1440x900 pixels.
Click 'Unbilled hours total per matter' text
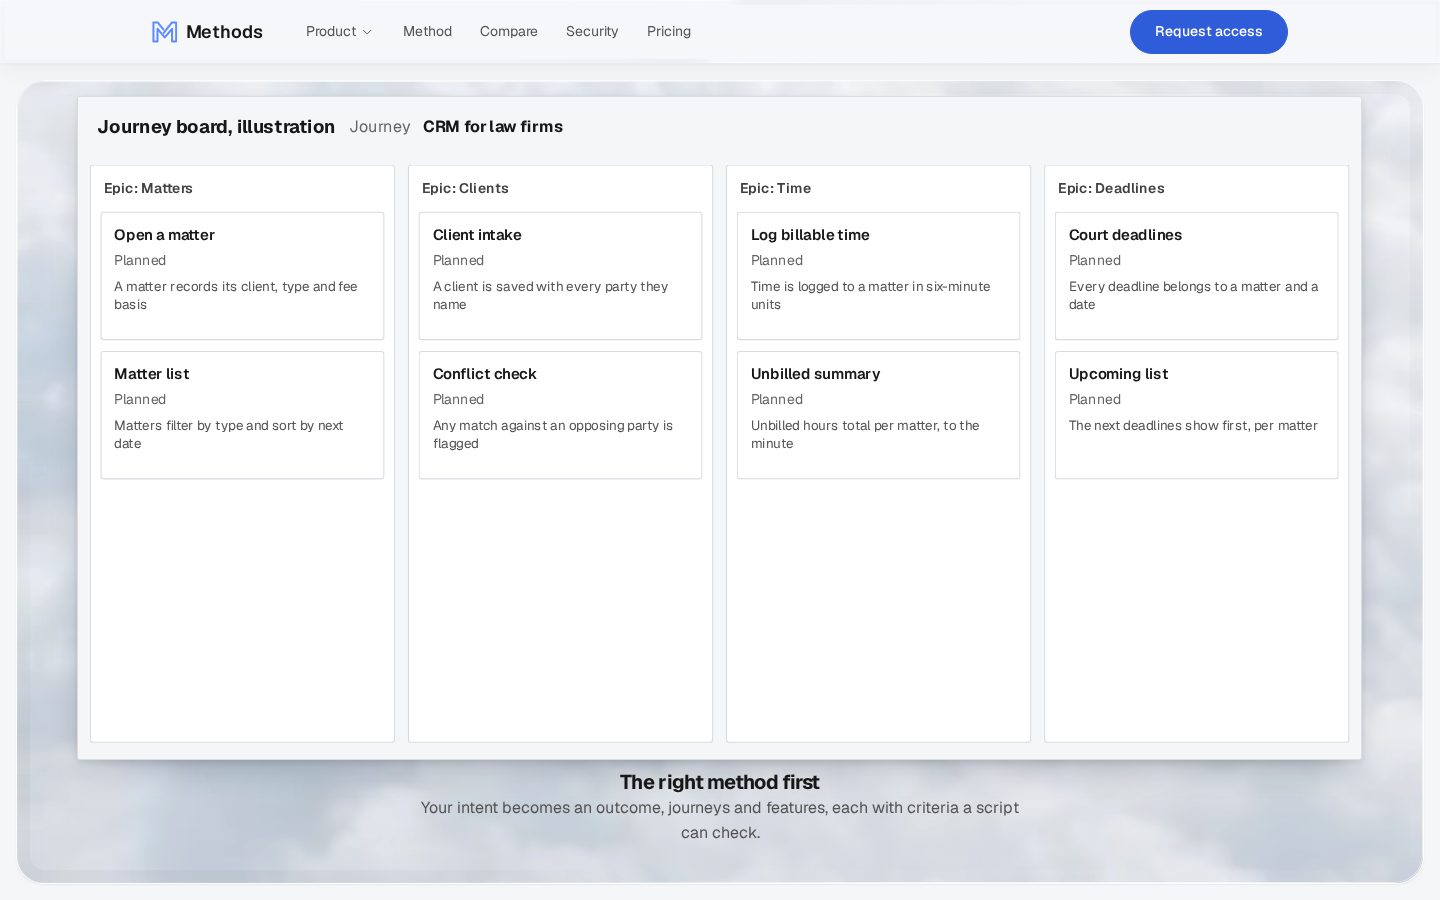[865, 434]
